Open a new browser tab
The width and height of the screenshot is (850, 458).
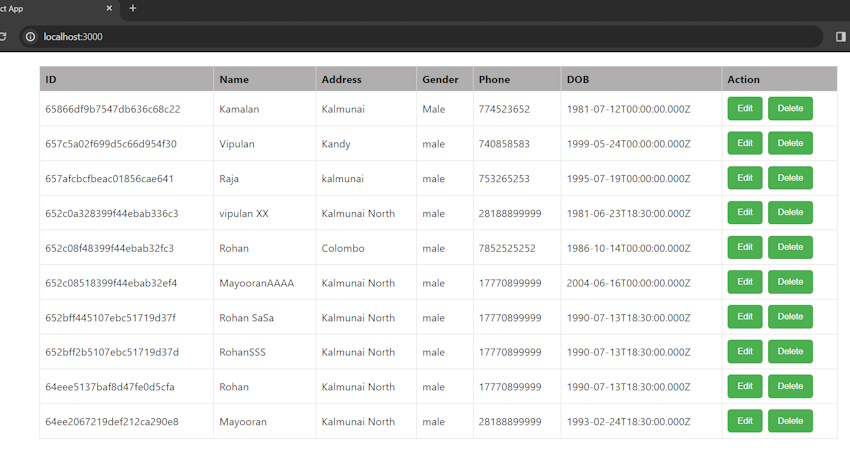(x=133, y=8)
